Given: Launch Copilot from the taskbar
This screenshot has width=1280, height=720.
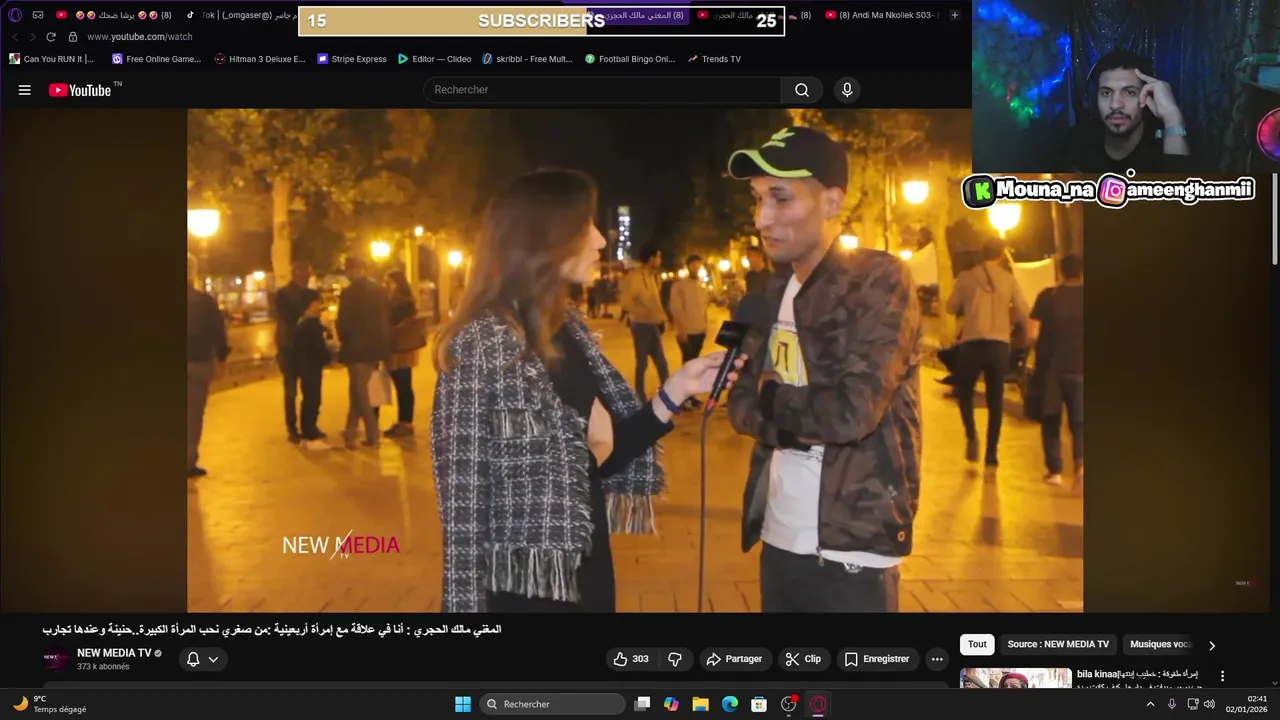Looking at the screenshot, I should coord(671,704).
